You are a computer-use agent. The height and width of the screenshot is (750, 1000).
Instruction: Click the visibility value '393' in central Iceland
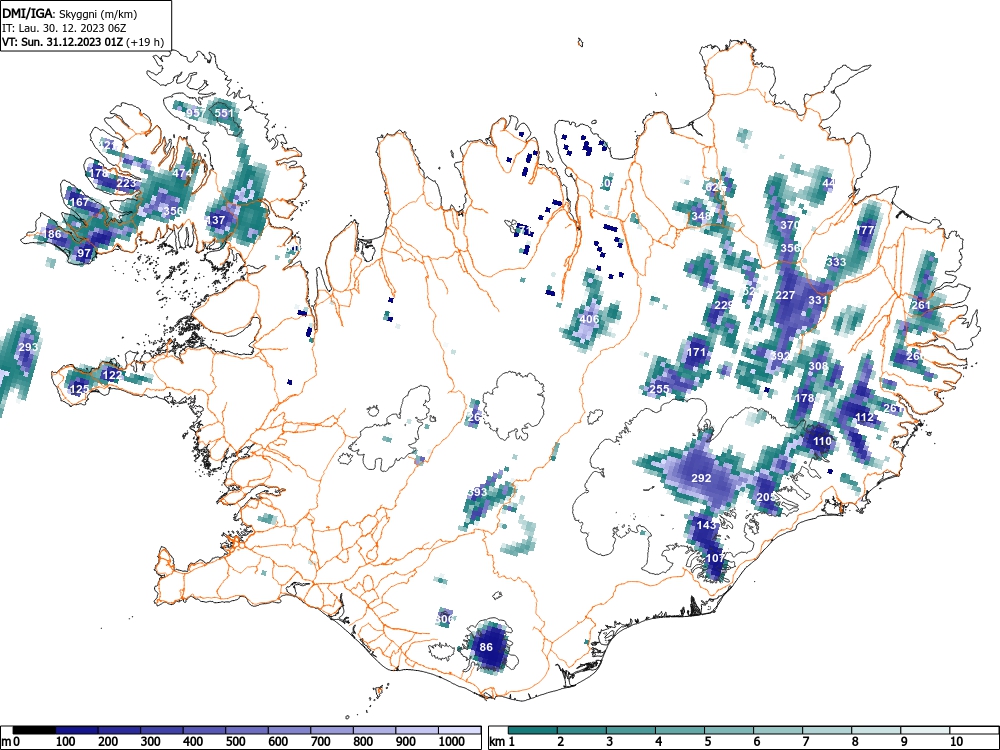coord(477,492)
